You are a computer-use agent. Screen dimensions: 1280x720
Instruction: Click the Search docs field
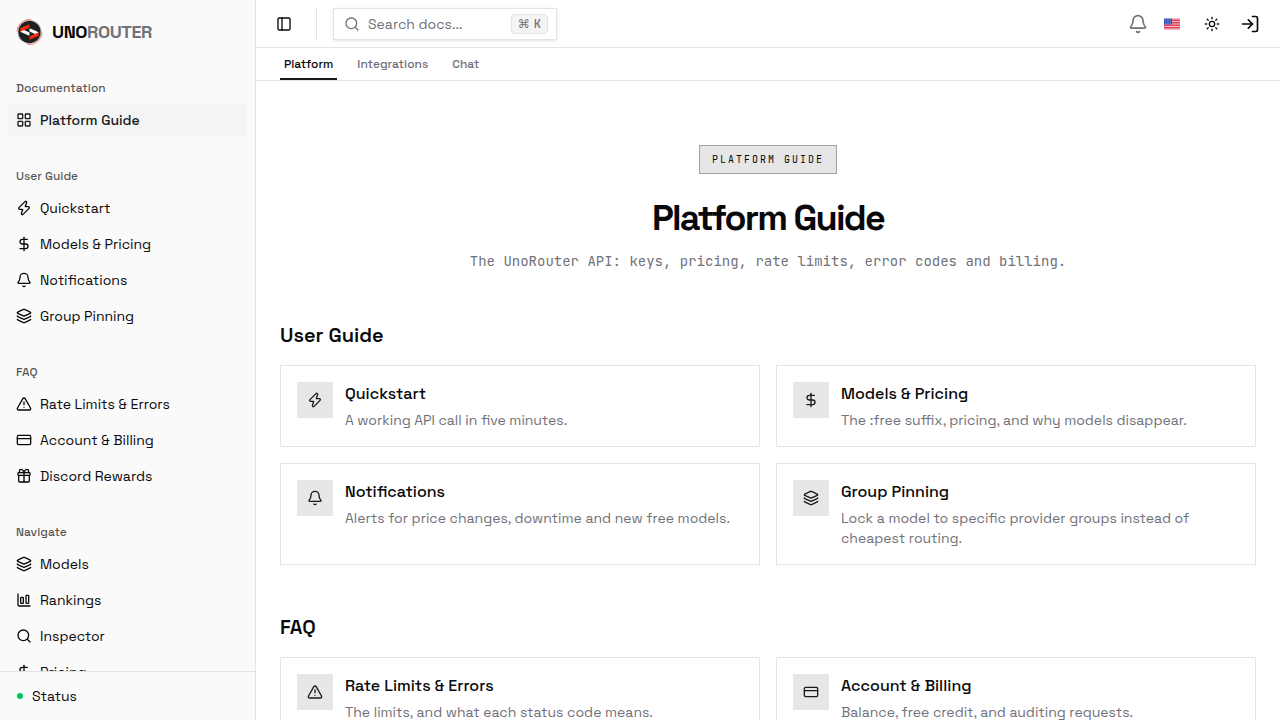click(445, 24)
